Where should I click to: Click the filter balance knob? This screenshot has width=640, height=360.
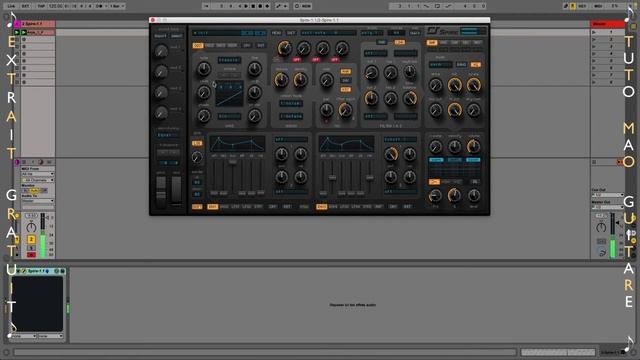[x=409, y=98]
